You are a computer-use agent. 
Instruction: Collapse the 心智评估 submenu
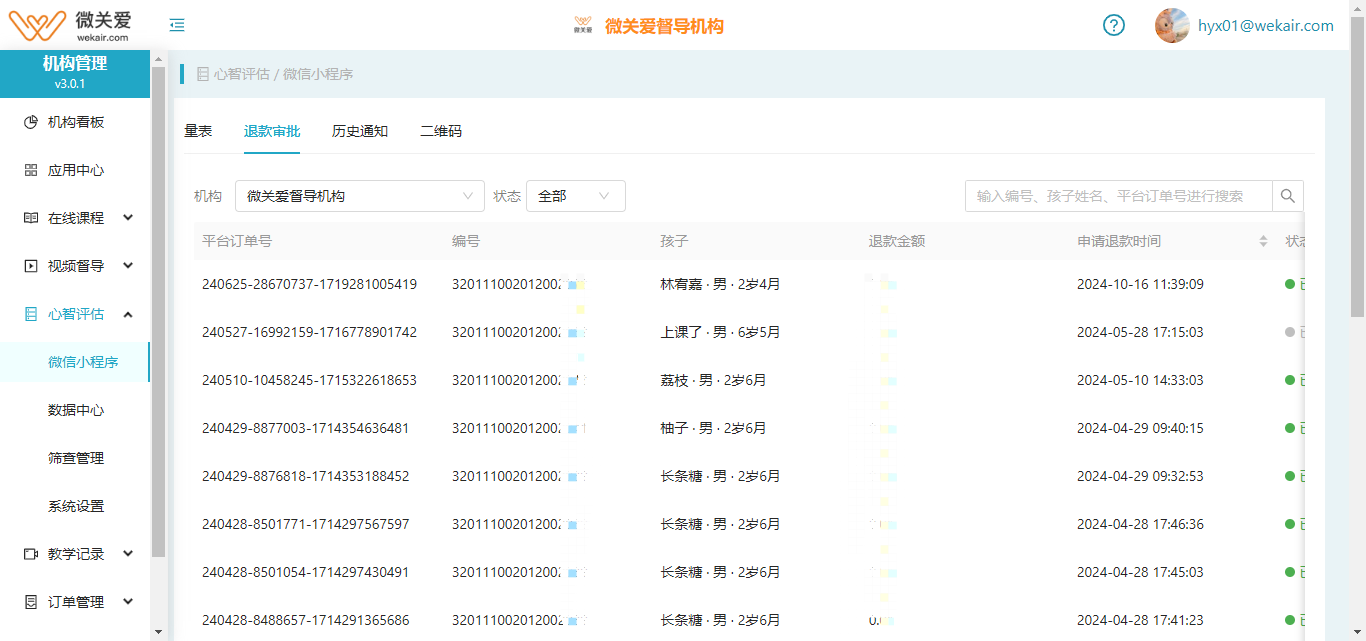point(127,313)
